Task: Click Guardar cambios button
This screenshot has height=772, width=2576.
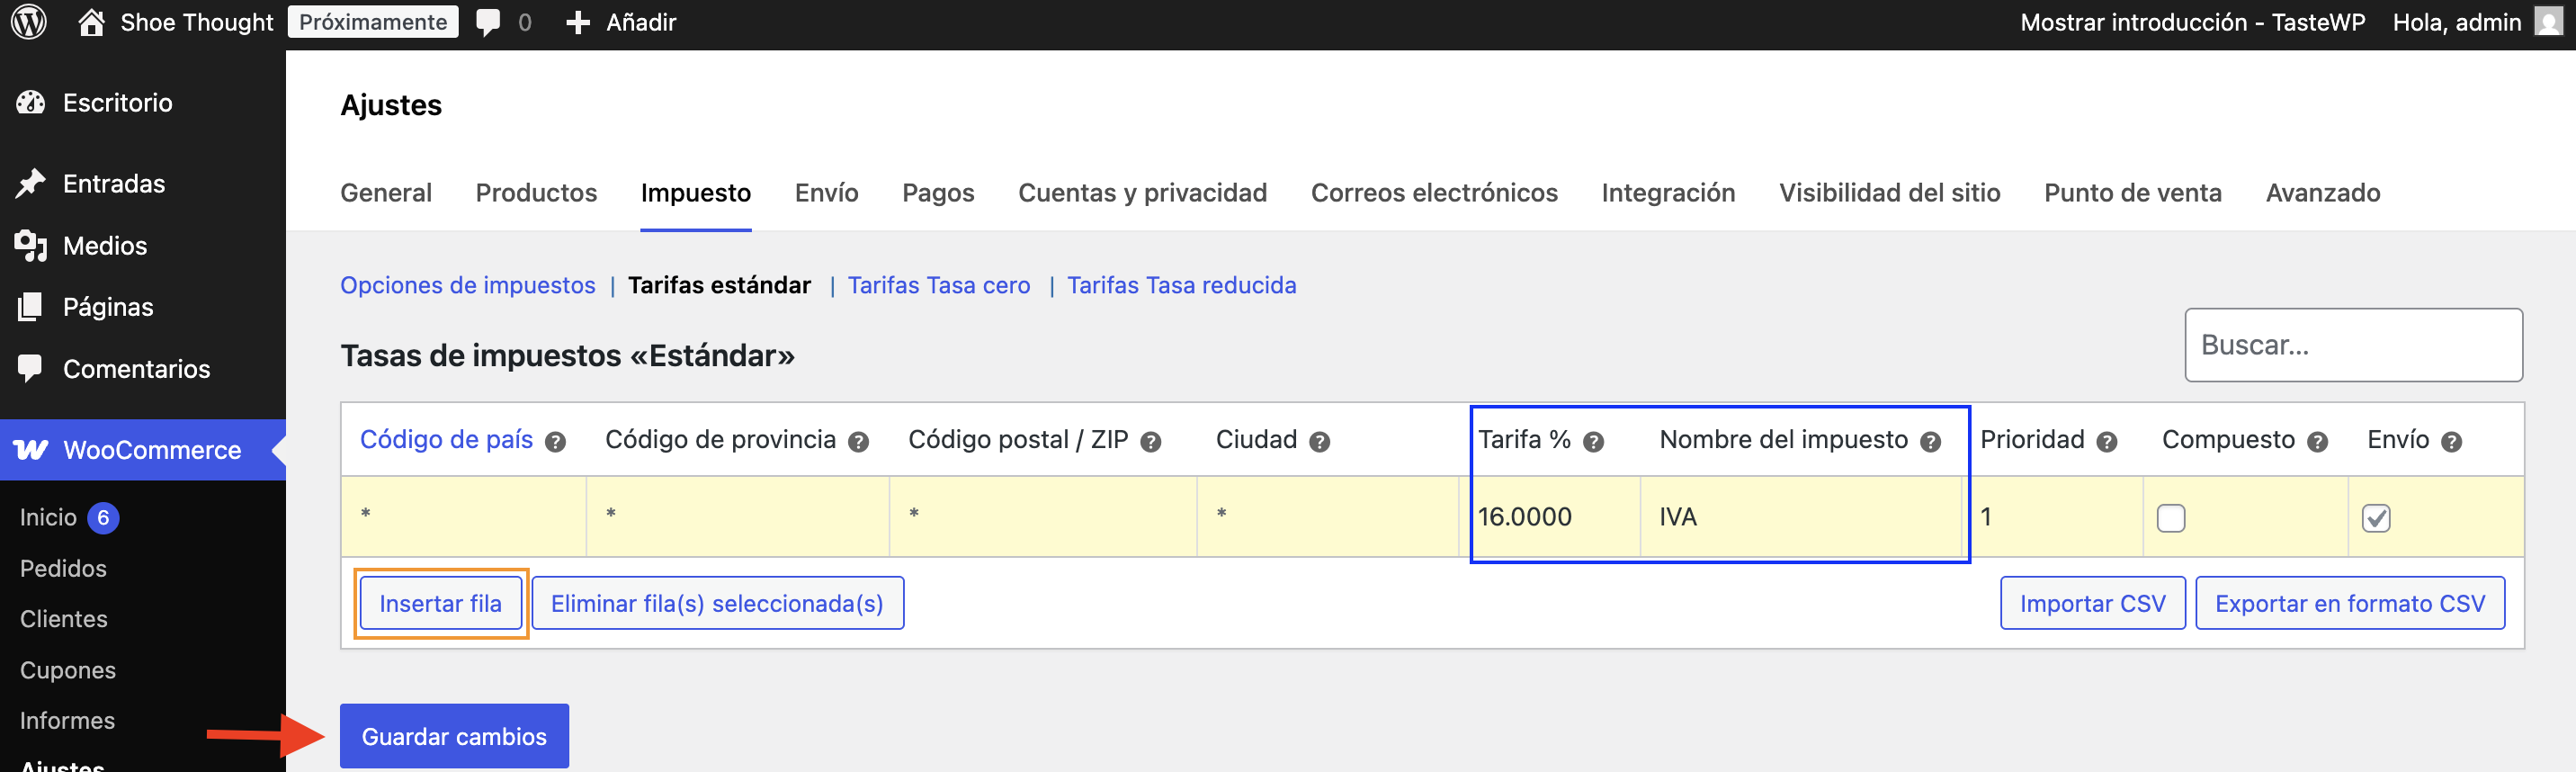Action: [x=454, y=736]
